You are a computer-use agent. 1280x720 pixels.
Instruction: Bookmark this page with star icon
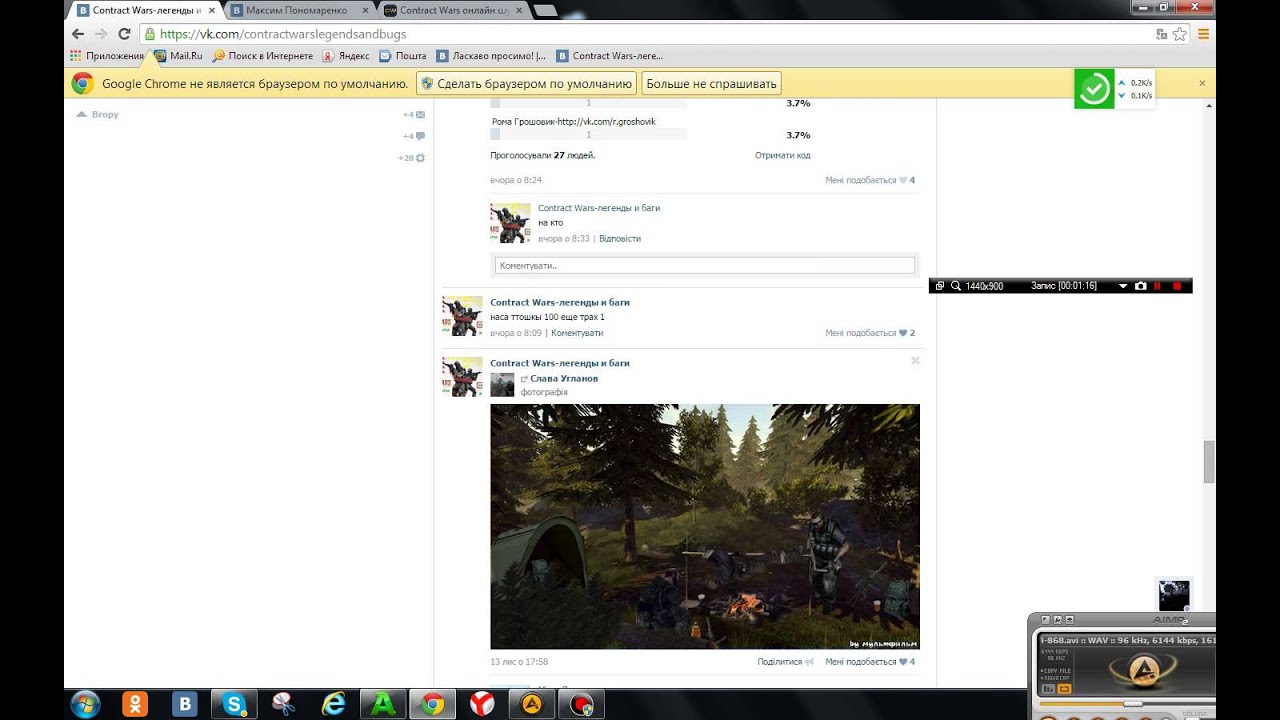[x=1180, y=33]
